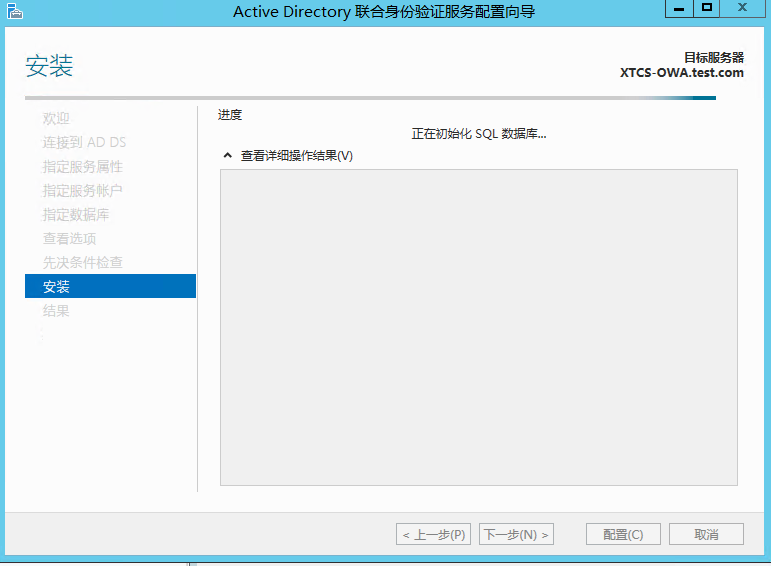Image resolution: width=771 pixels, height=566 pixels.
Task: Click inside the detailed results box
Action: (x=479, y=328)
